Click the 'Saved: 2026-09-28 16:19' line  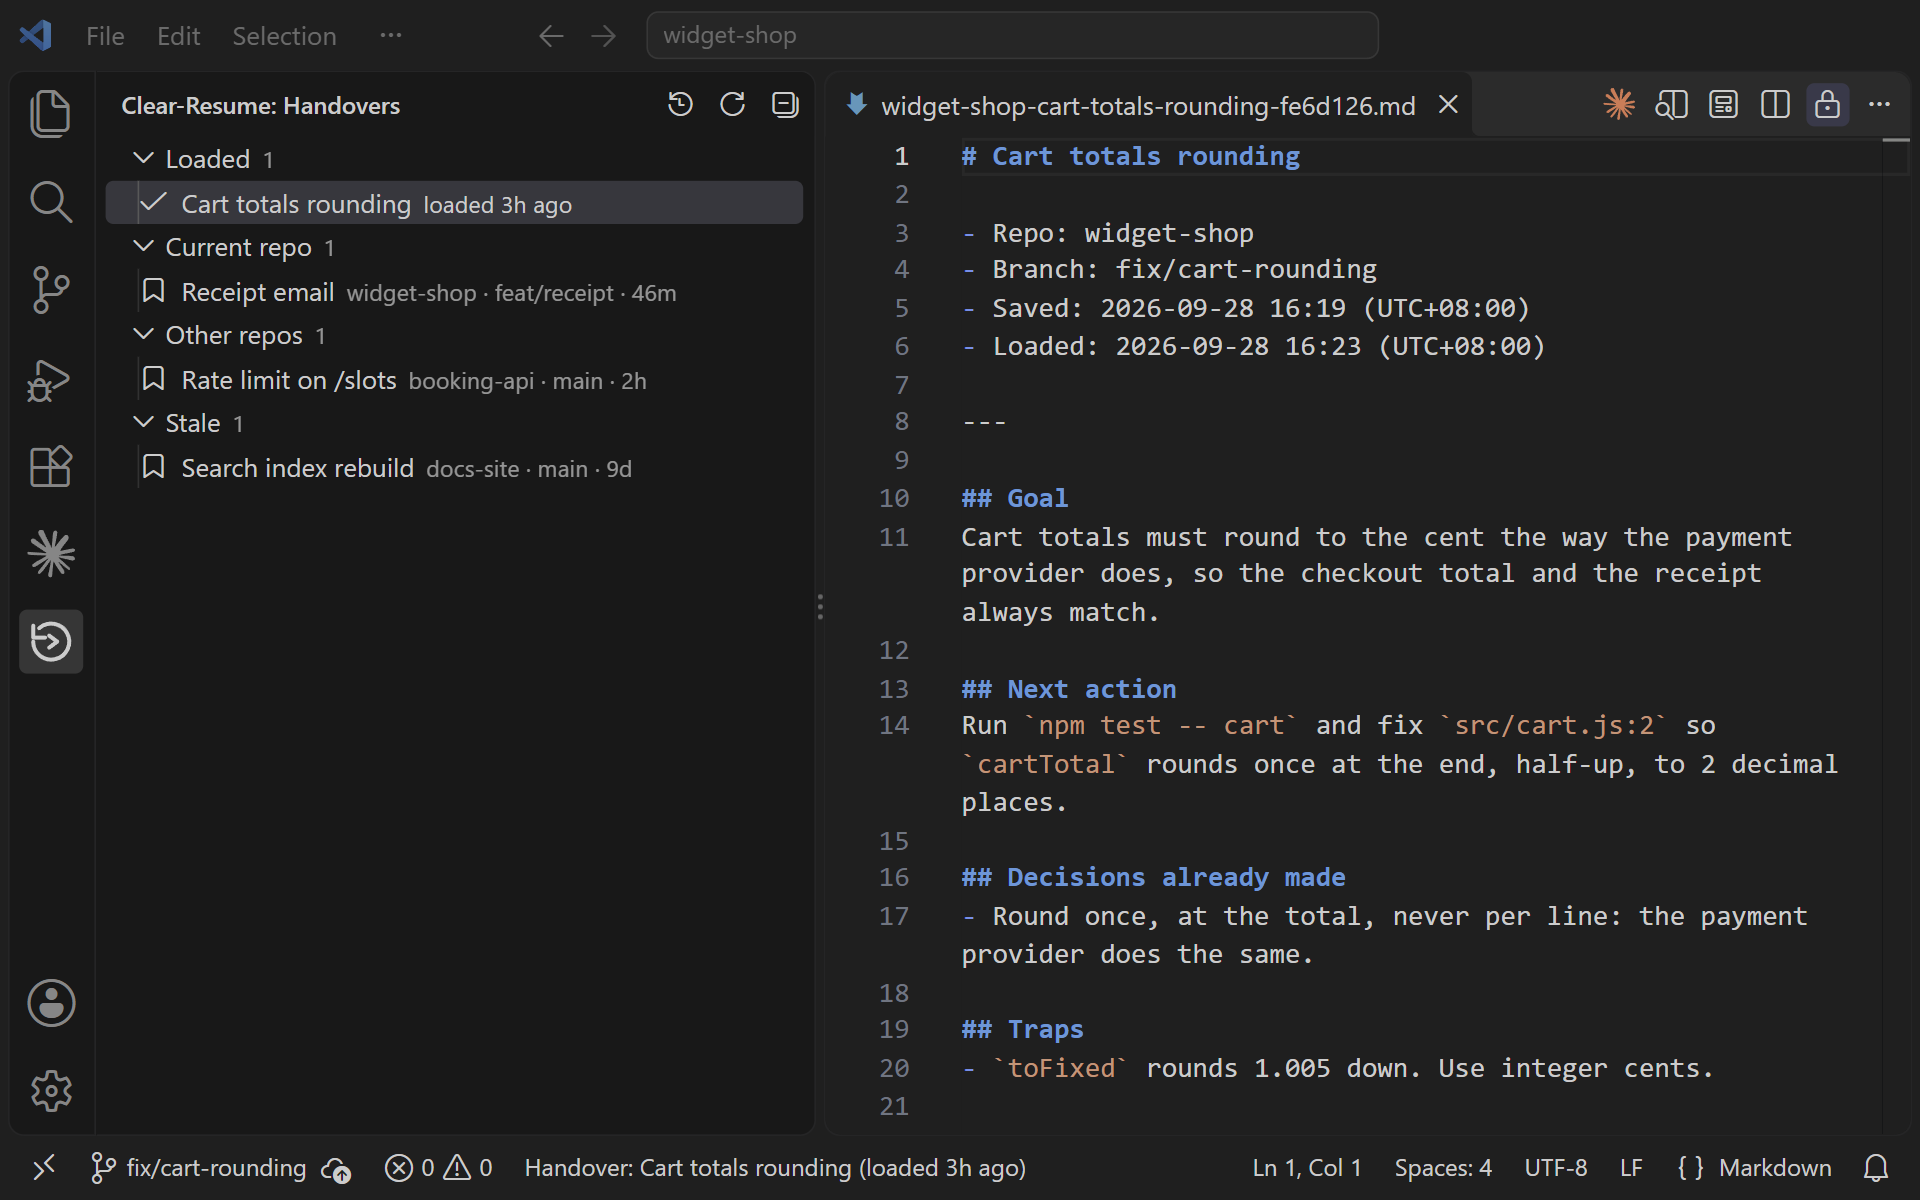point(1246,308)
